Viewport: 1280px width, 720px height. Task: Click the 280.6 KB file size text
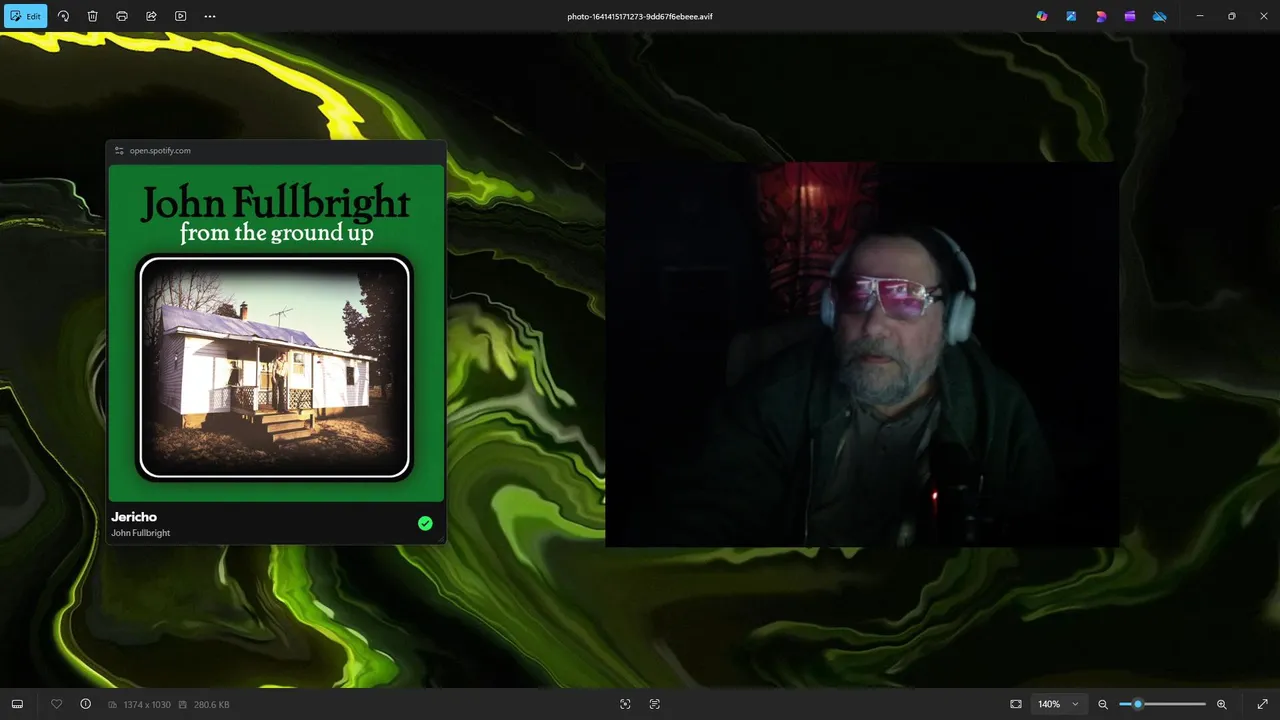point(212,705)
